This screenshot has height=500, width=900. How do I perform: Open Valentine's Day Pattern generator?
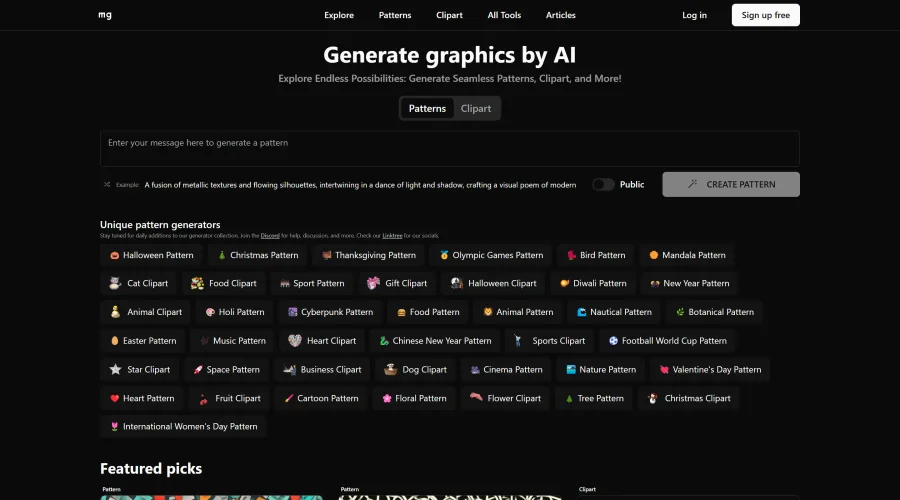710,369
